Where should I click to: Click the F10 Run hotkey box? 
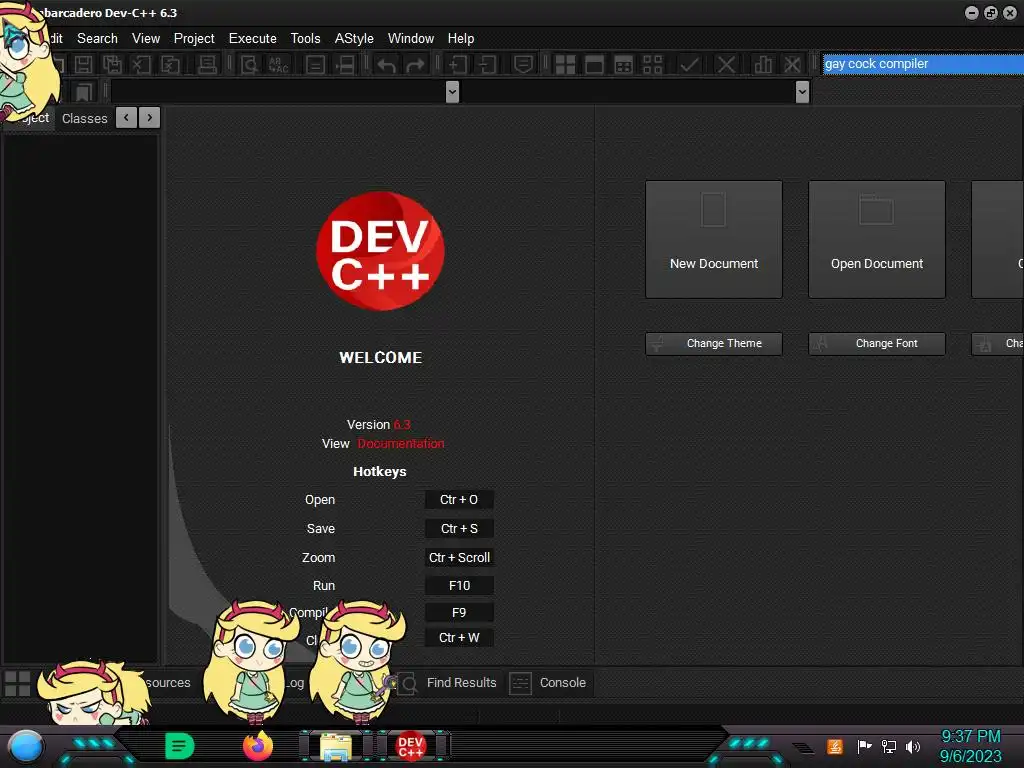click(x=459, y=586)
